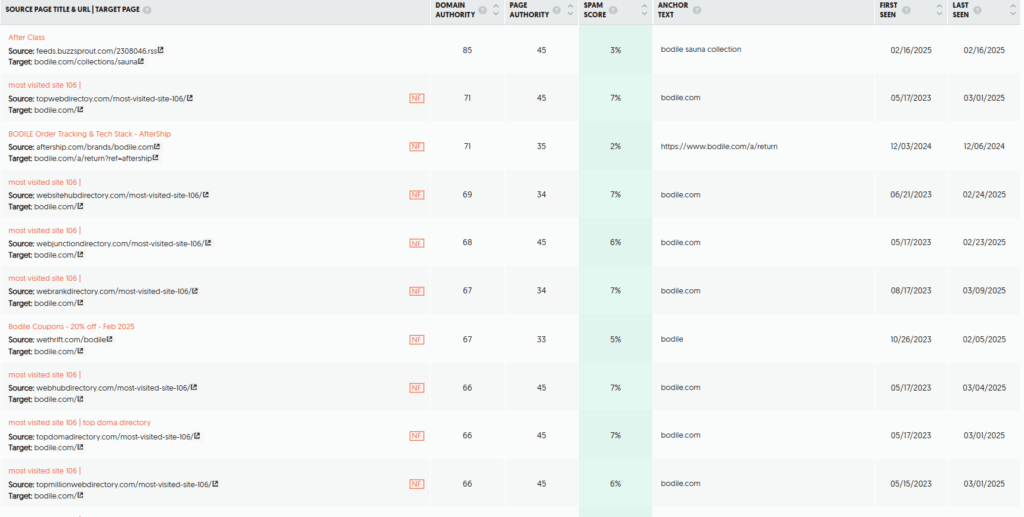Open external link icon for wethrift.com/bodile source

click(x=110, y=339)
